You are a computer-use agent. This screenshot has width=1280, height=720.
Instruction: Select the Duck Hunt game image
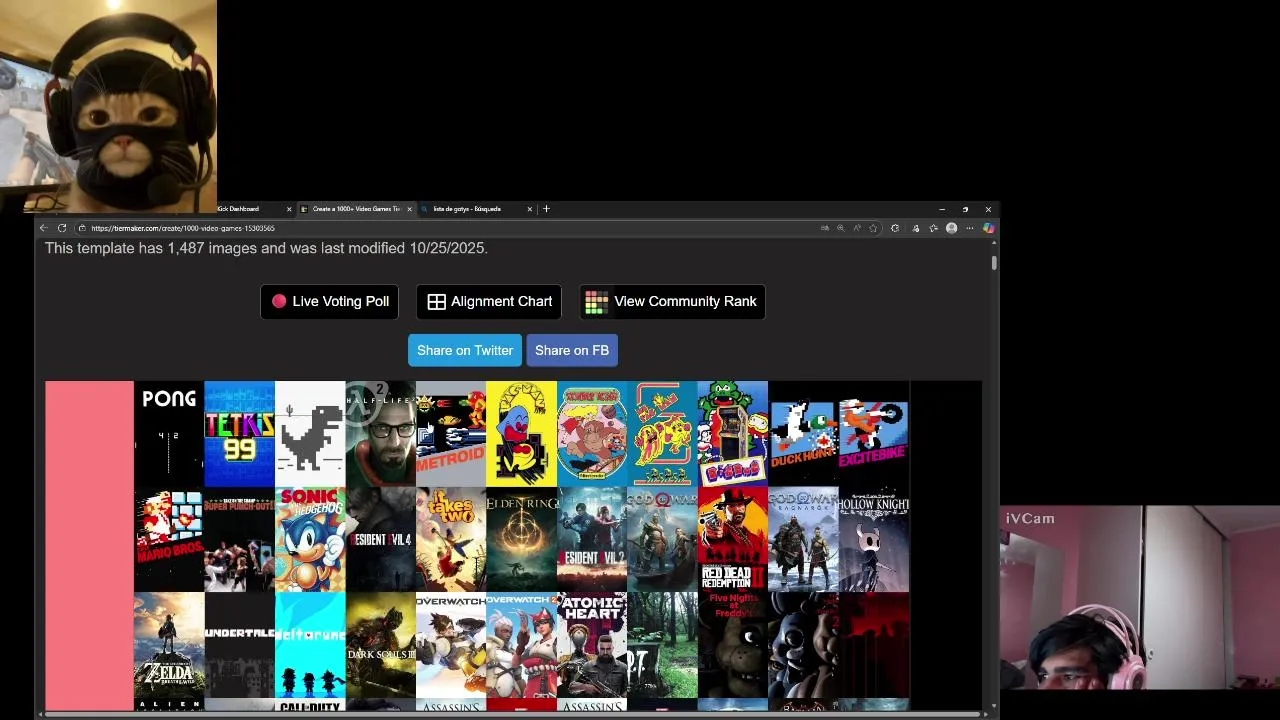[x=803, y=433]
